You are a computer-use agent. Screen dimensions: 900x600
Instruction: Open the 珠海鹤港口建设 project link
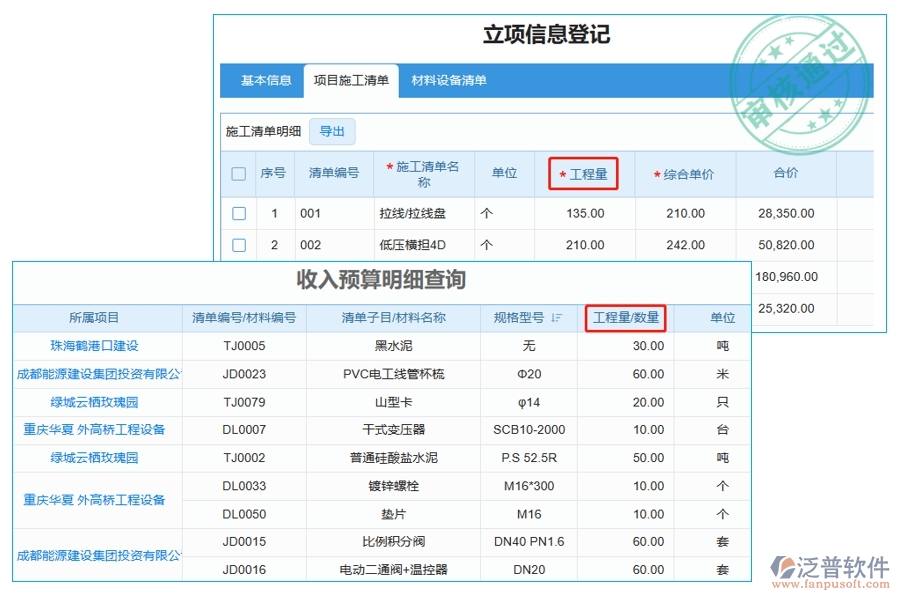[x=96, y=344]
